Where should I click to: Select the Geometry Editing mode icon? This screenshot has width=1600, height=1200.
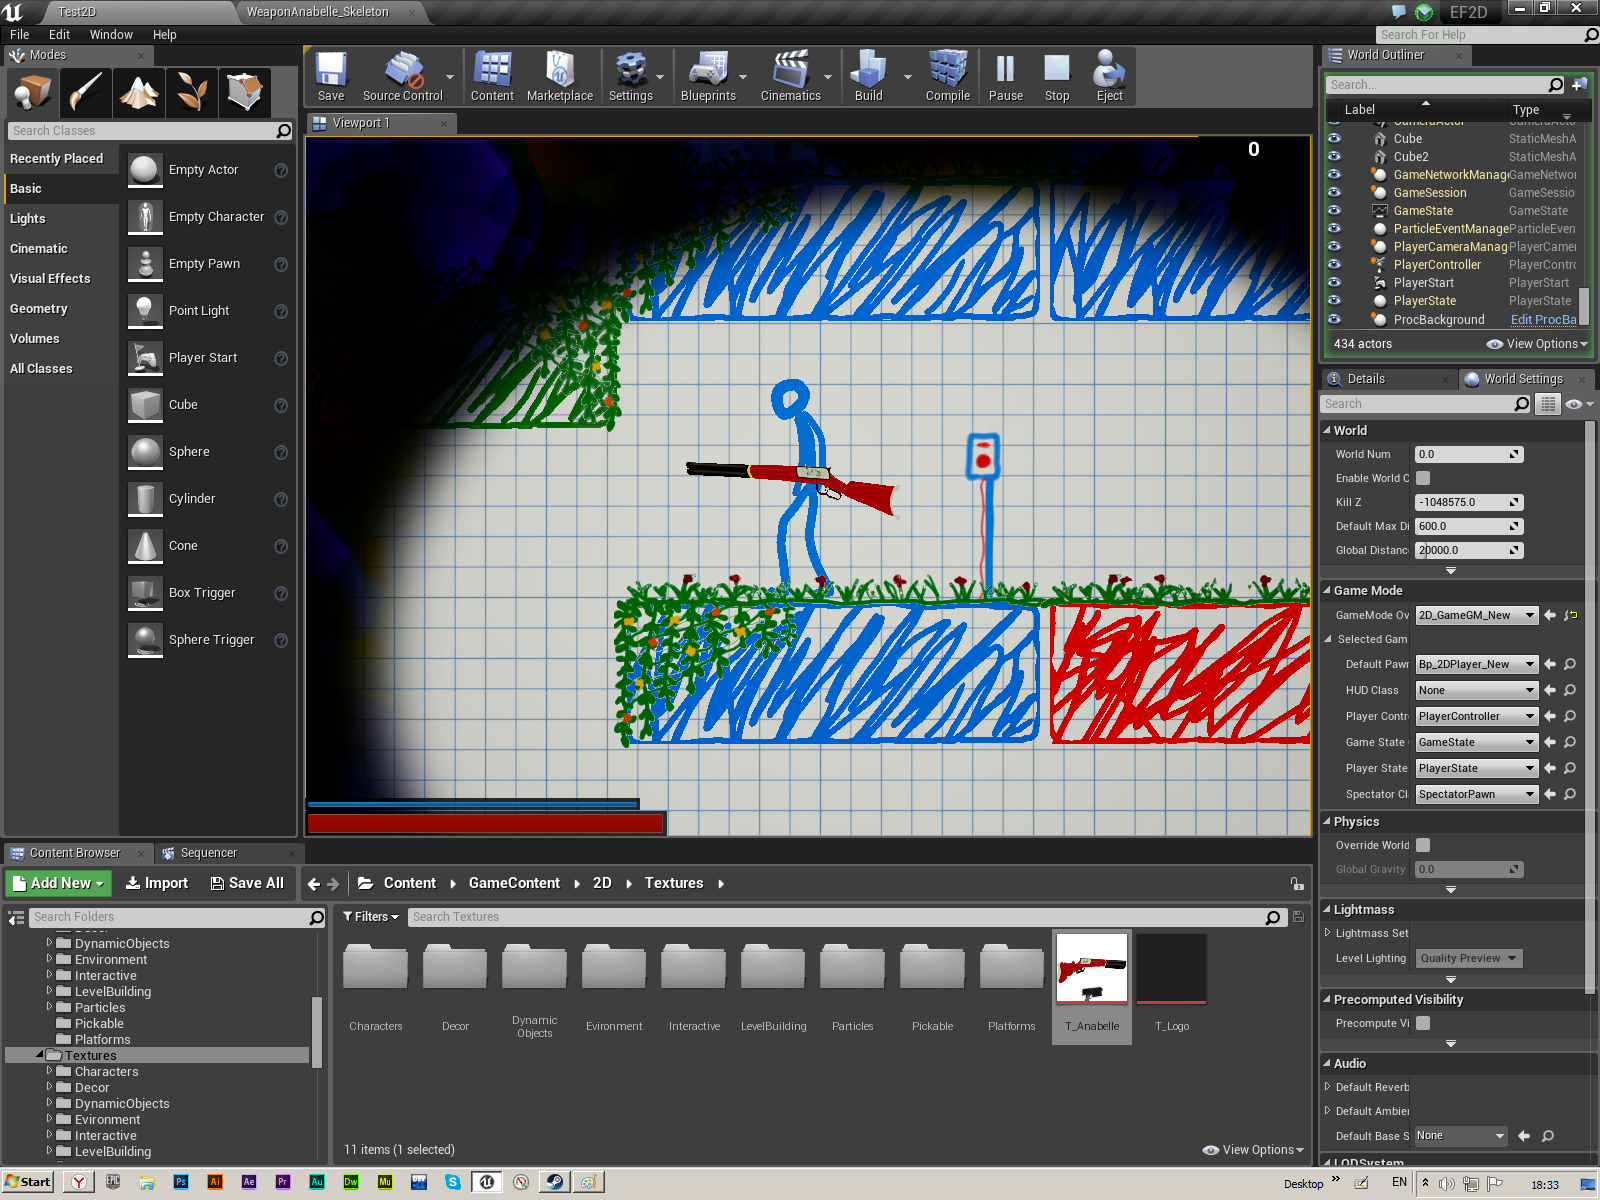click(245, 92)
